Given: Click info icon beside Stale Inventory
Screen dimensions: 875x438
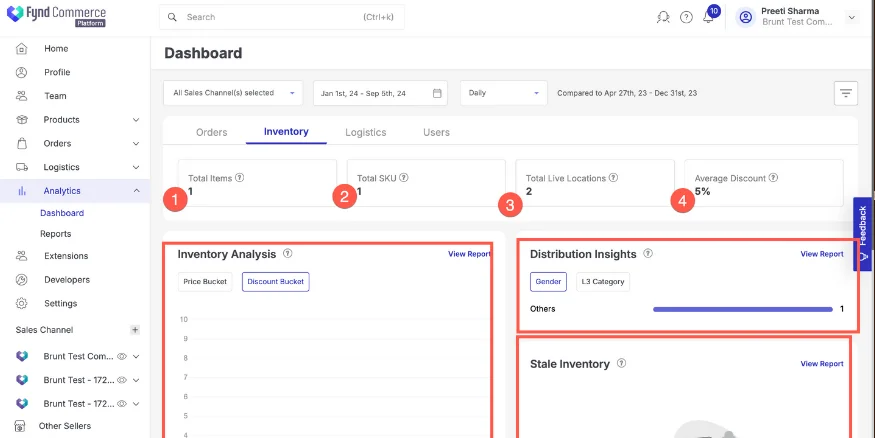Looking at the screenshot, I should click(x=621, y=363).
